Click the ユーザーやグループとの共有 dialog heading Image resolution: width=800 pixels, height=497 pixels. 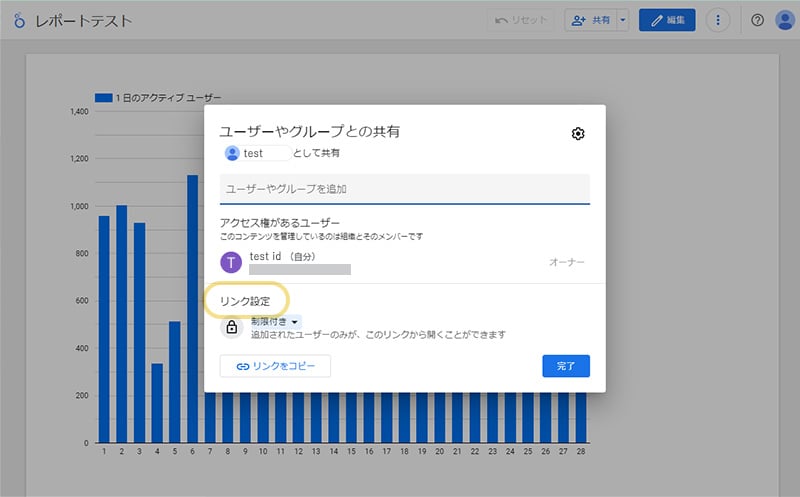(310, 132)
